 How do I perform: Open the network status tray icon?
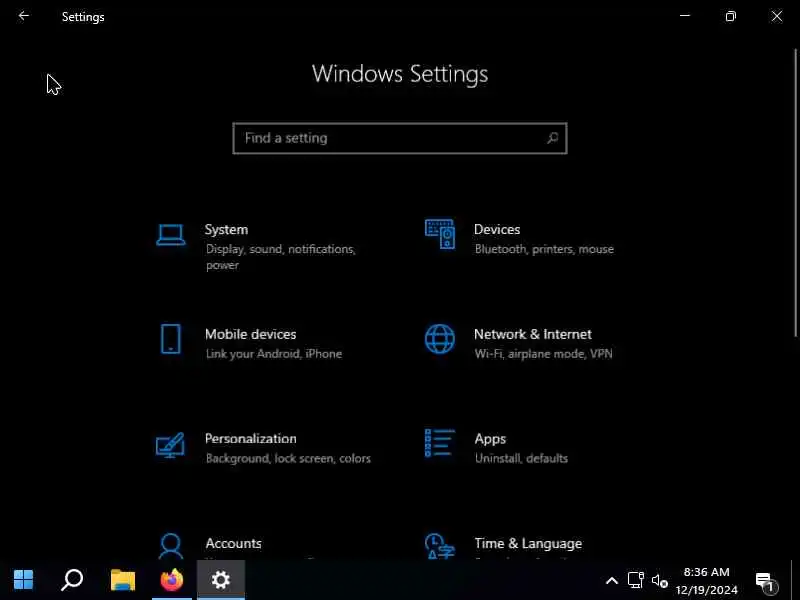(x=636, y=580)
